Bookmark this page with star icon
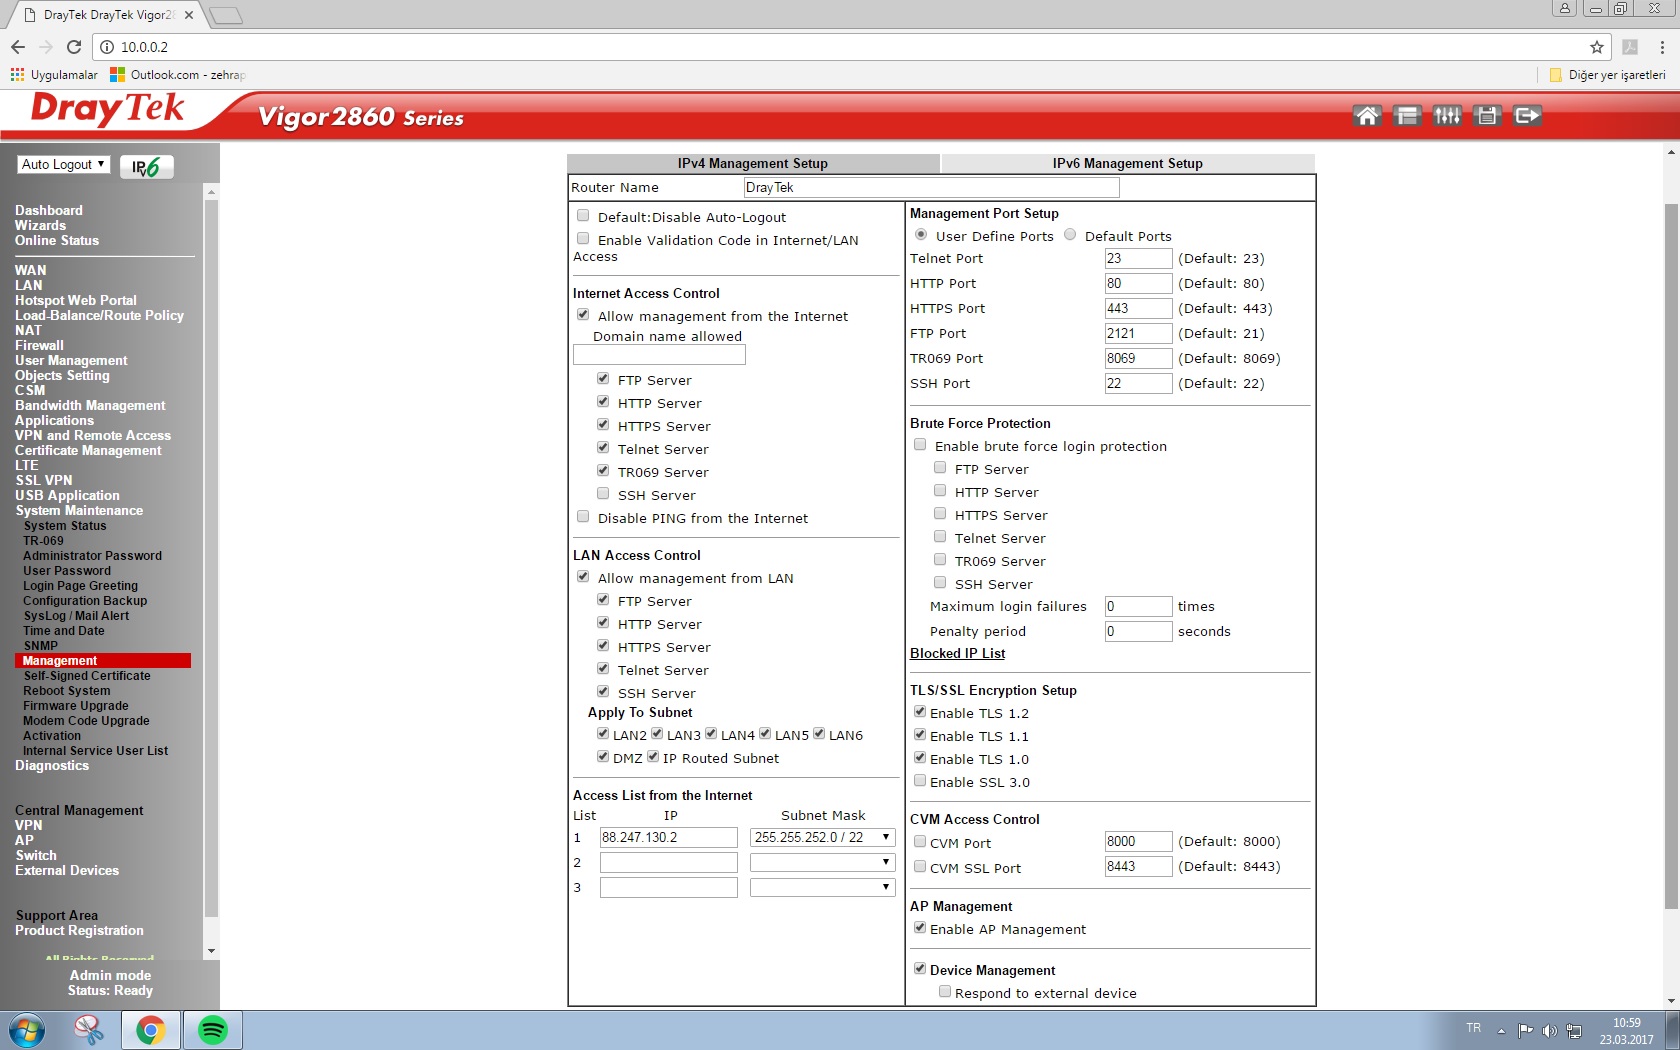This screenshot has width=1680, height=1050. point(1596,47)
